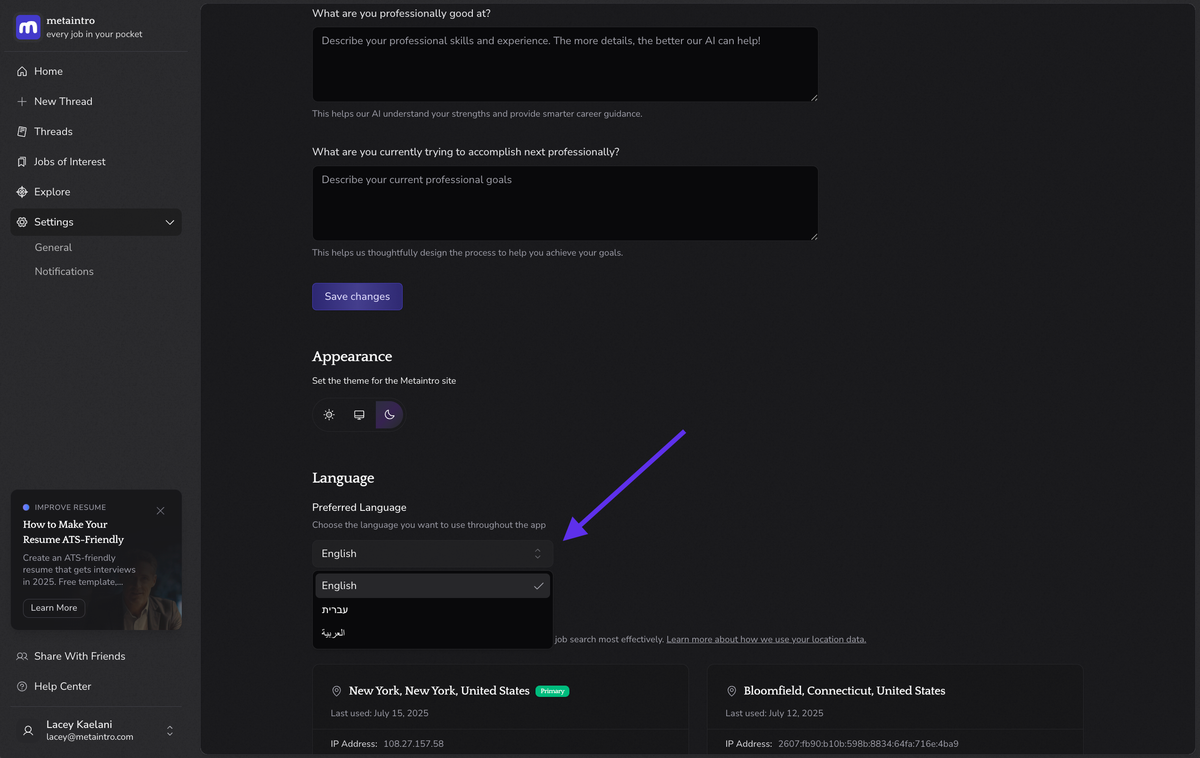Dismiss the resume tip card
This screenshot has height=758, width=1200.
pos(160,511)
